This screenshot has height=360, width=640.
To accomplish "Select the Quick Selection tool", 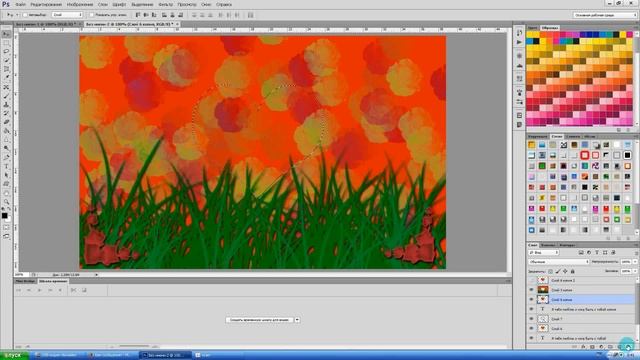I will pos(6,60).
